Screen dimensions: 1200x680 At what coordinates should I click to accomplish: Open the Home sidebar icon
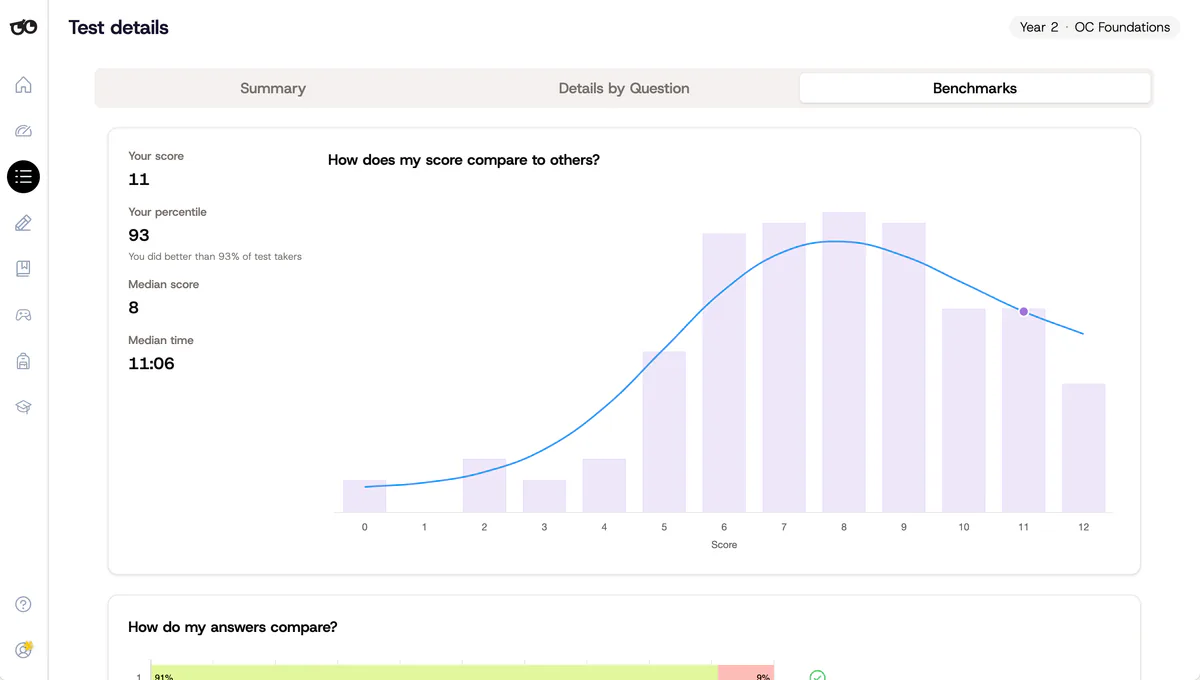tap(24, 85)
